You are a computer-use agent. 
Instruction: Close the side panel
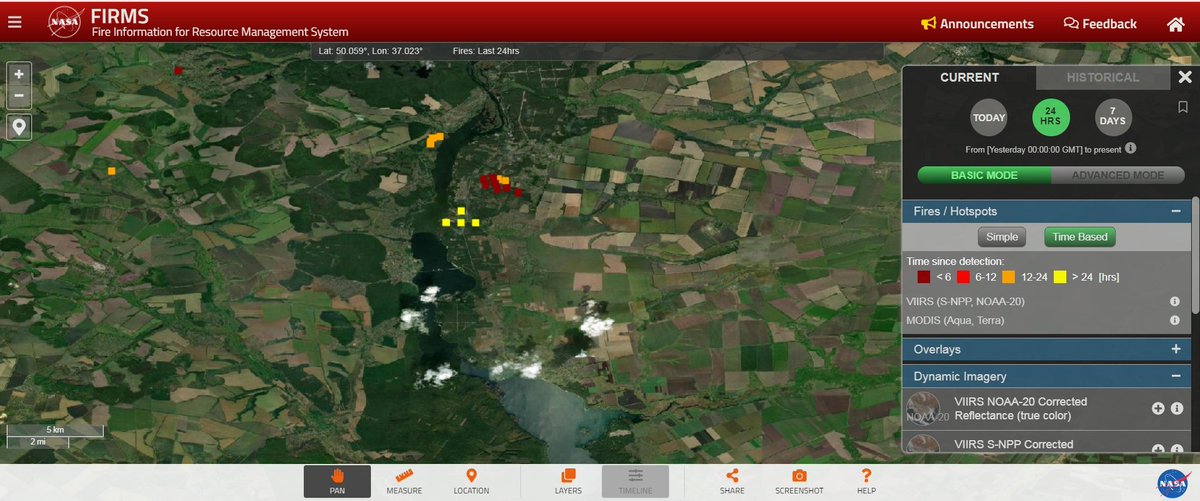pos(1185,77)
